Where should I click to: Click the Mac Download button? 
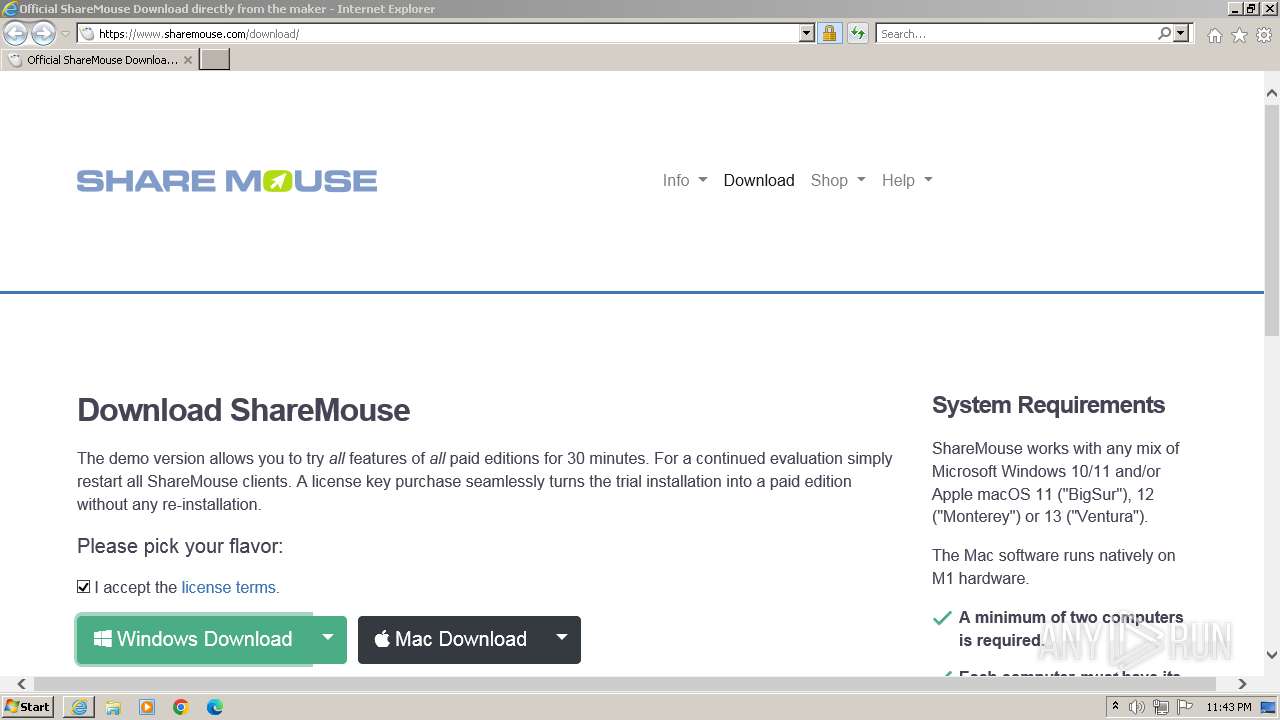coord(451,639)
